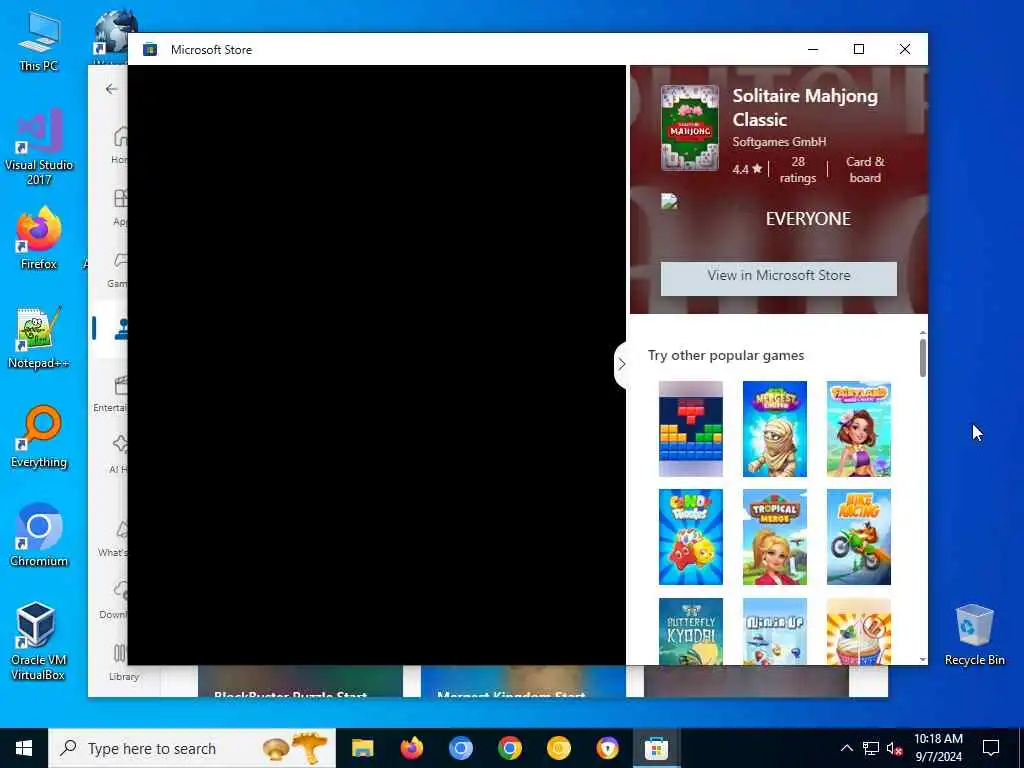The image size is (1024, 768).
Task: Click the muted volume icon in the tray
Action: point(895,748)
